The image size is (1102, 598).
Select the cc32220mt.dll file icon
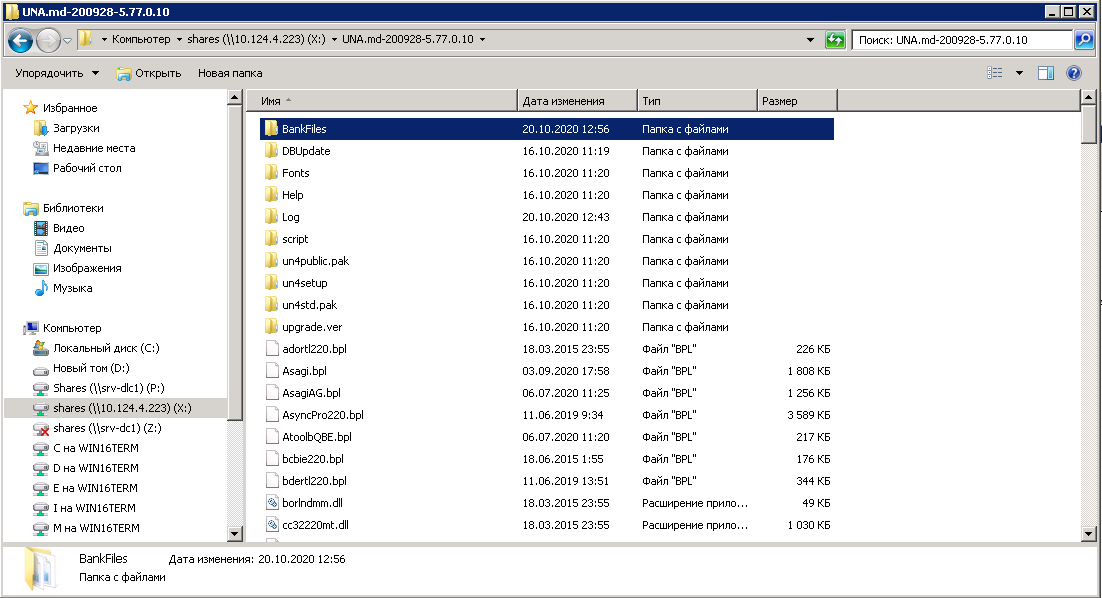pyautogui.click(x=272, y=525)
